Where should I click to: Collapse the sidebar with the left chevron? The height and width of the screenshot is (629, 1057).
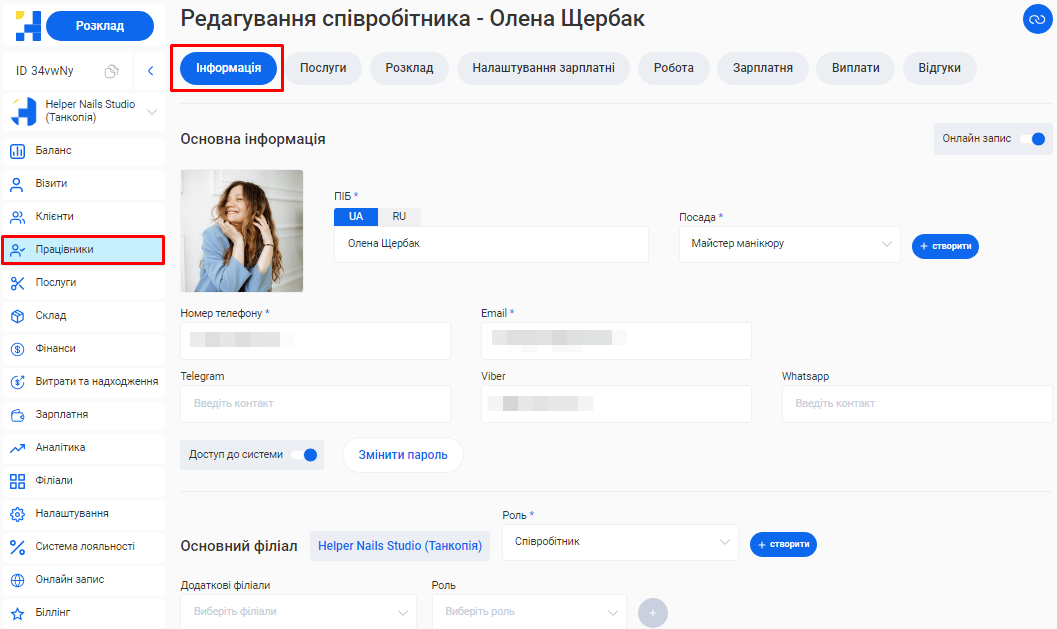tap(150, 71)
